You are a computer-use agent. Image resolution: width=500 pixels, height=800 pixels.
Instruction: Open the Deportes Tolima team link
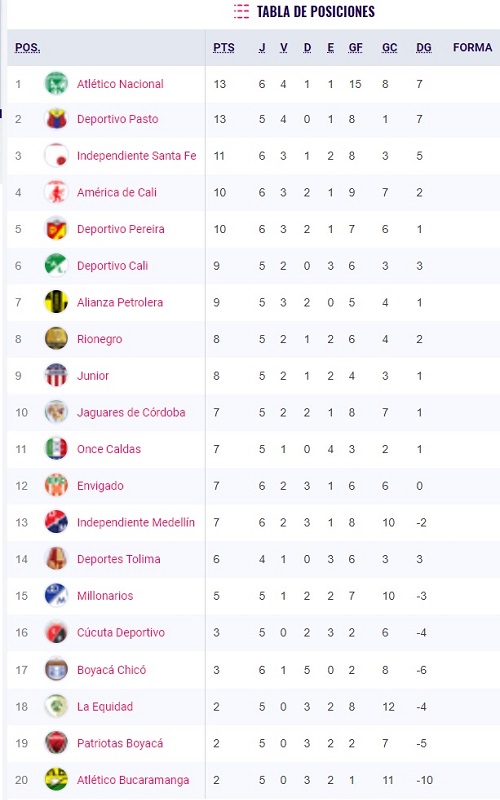point(118,559)
